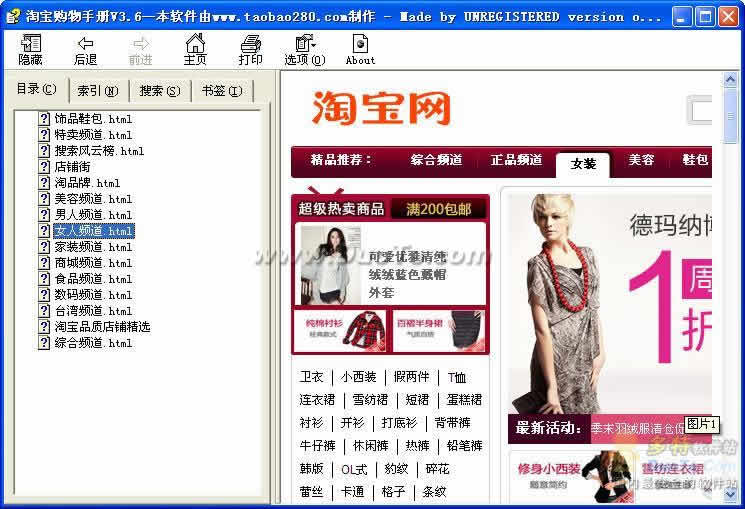Image resolution: width=745 pixels, height=509 pixels.
Task: Click the 雪纺裙 category link
Action: [x=370, y=400]
